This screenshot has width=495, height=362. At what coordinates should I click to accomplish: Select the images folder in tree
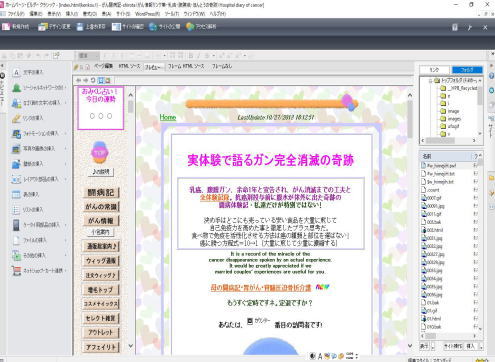tap(451, 119)
